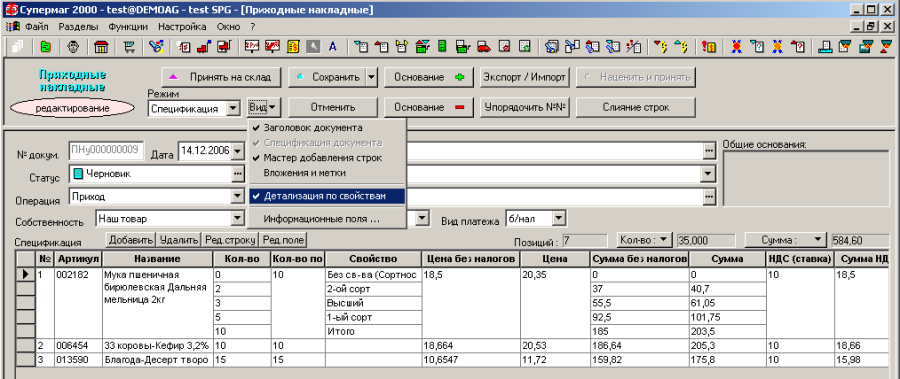900x379 pixels.
Task: Click the red delivery truck icon
Action: pos(483,47)
